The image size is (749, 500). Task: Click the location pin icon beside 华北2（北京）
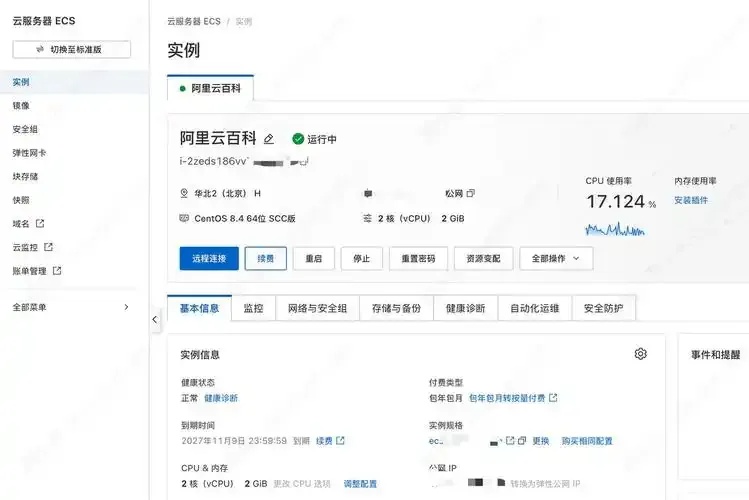(x=184, y=193)
